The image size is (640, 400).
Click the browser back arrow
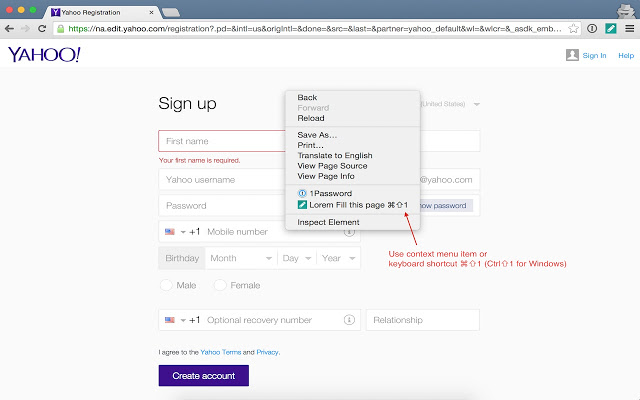tap(9, 29)
